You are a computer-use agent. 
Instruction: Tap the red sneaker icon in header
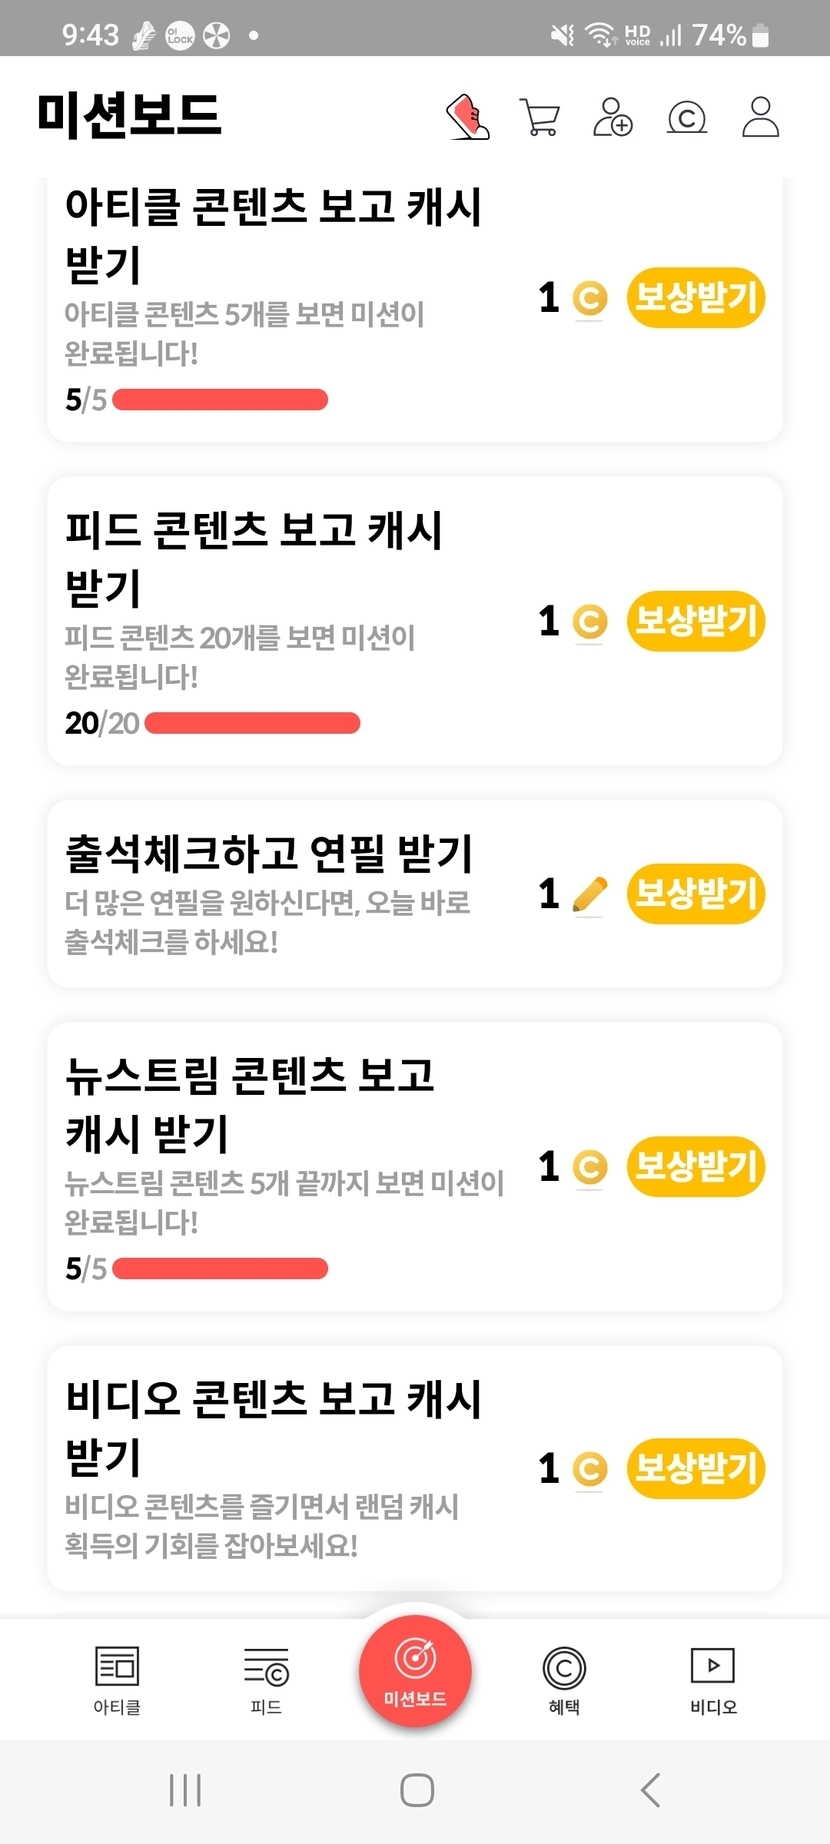pyautogui.click(x=467, y=117)
